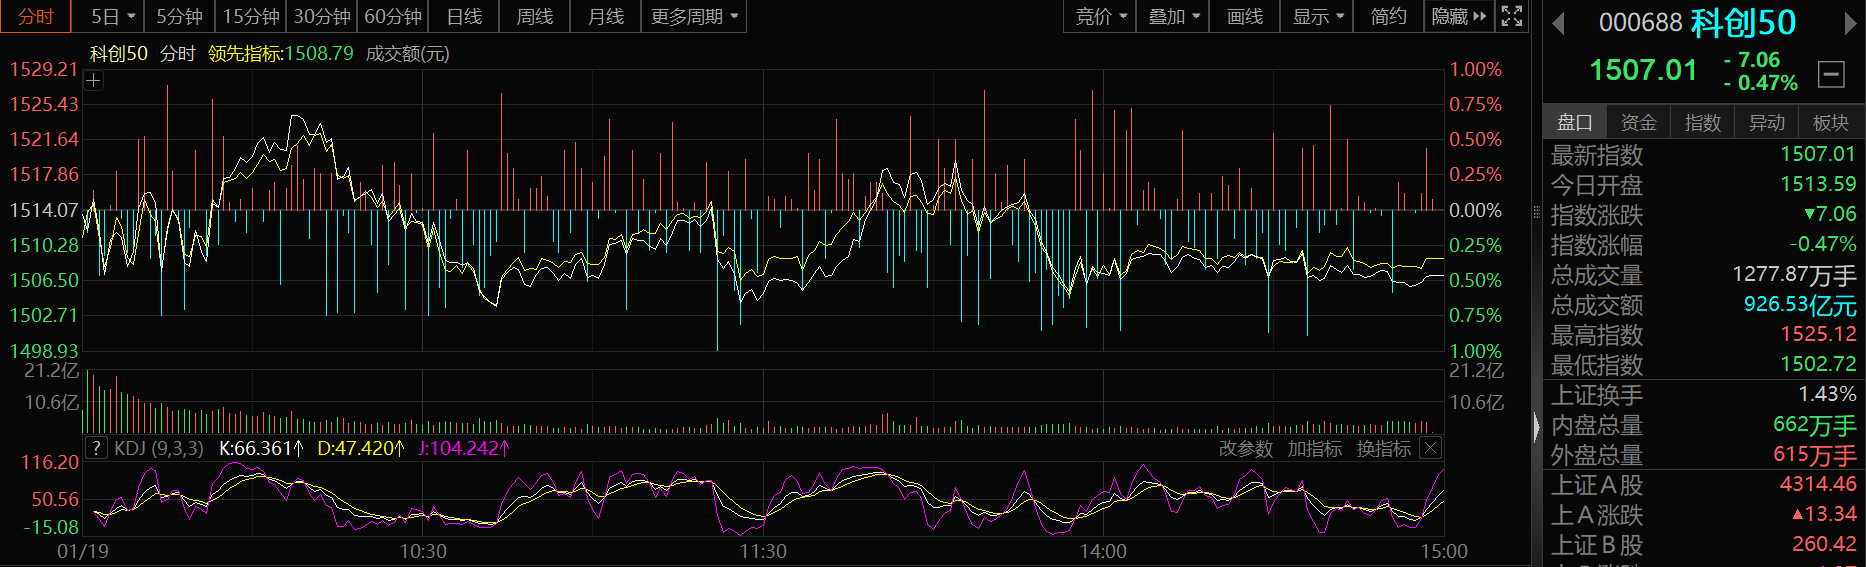This screenshot has height=567, width=1866.
Task: Hide the side panel with 隐藏 button
Action: point(1458,16)
